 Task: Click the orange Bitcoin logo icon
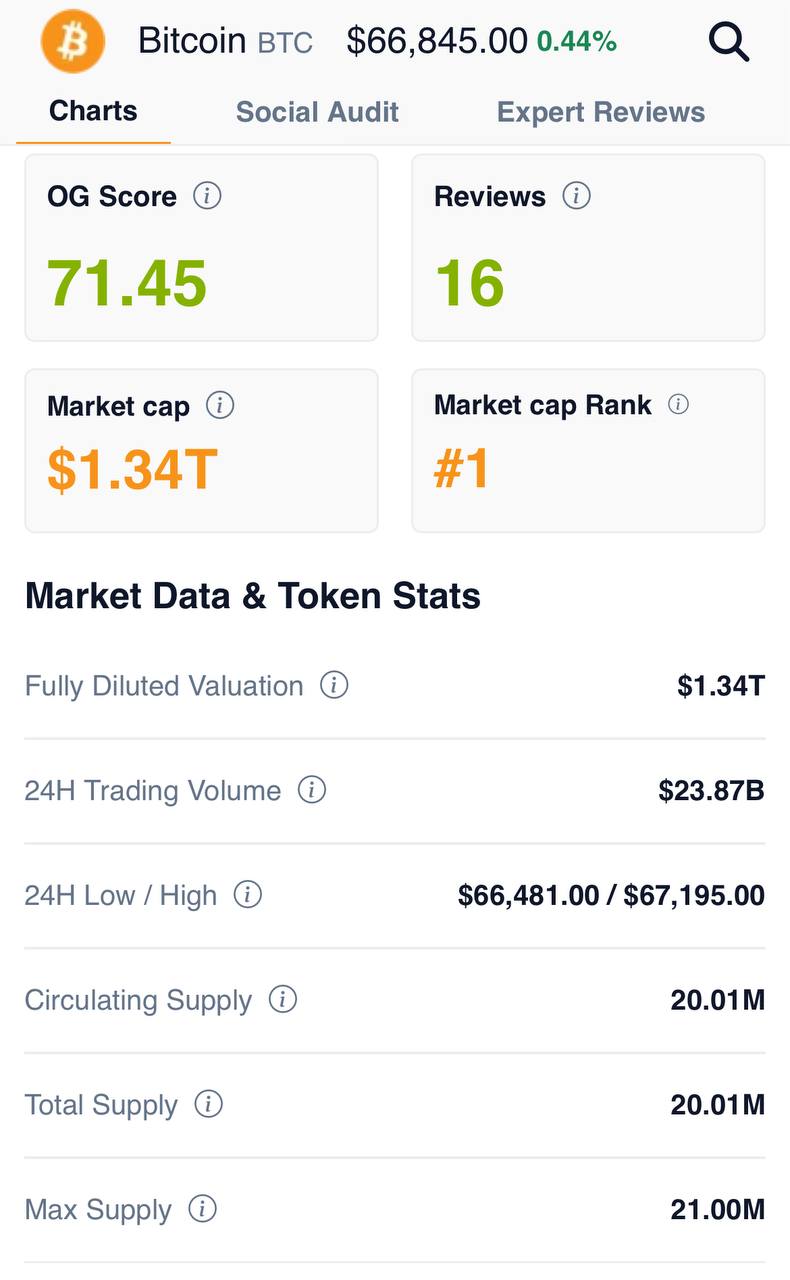pyautogui.click(x=72, y=41)
